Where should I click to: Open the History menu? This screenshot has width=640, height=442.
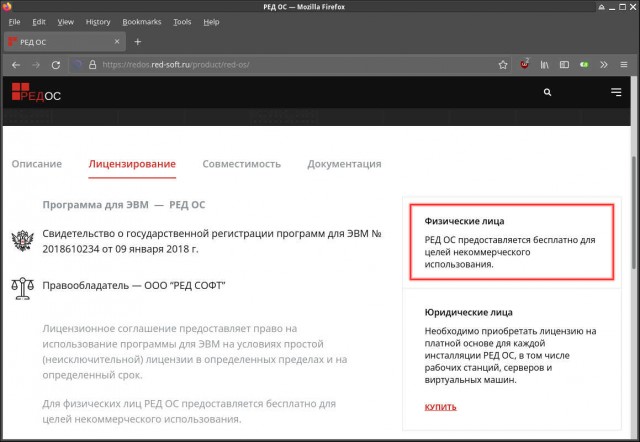pos(98,22)
